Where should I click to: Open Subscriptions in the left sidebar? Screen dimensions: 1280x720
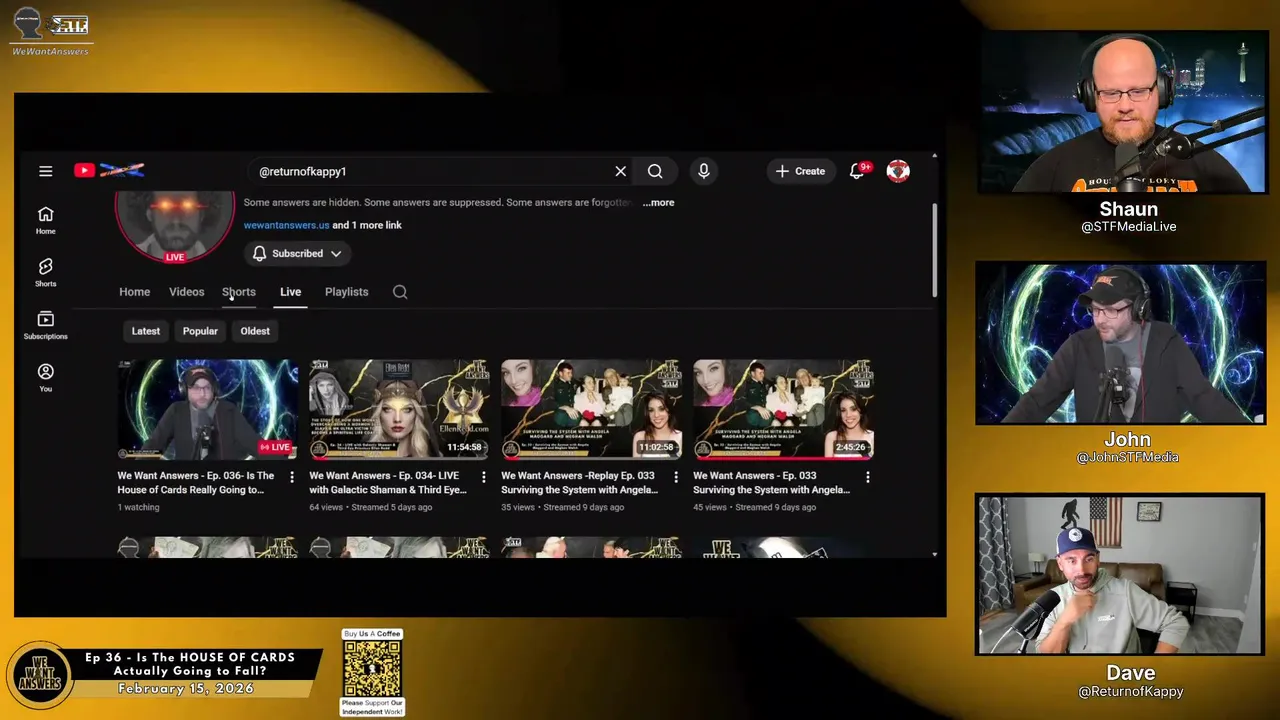pyautogui.click(x=45, y=325)
